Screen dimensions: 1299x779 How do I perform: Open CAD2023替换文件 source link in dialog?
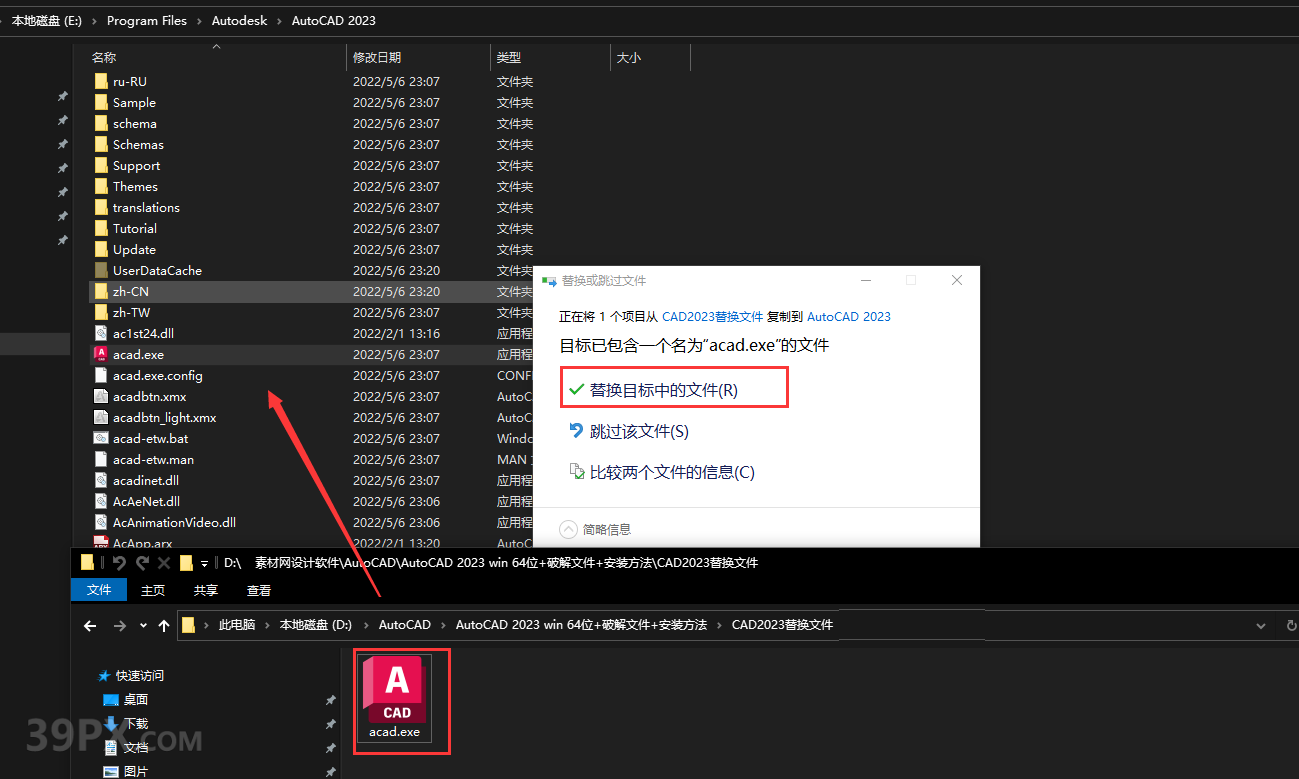712,316
